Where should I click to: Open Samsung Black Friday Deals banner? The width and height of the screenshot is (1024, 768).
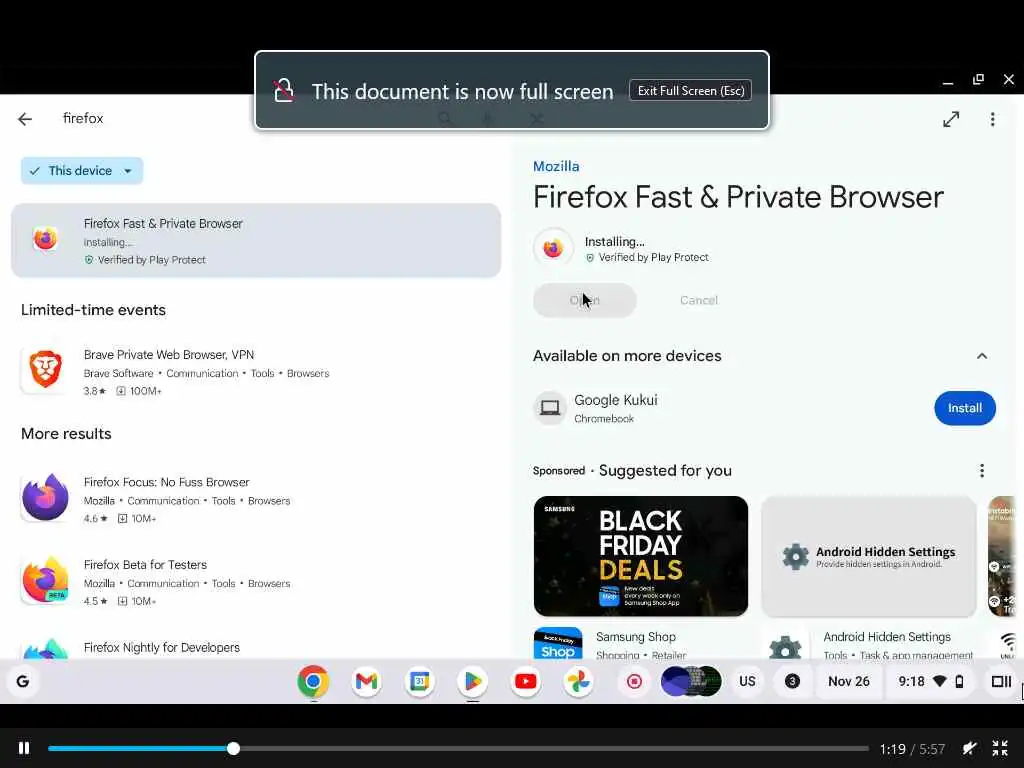click(641, 556)
